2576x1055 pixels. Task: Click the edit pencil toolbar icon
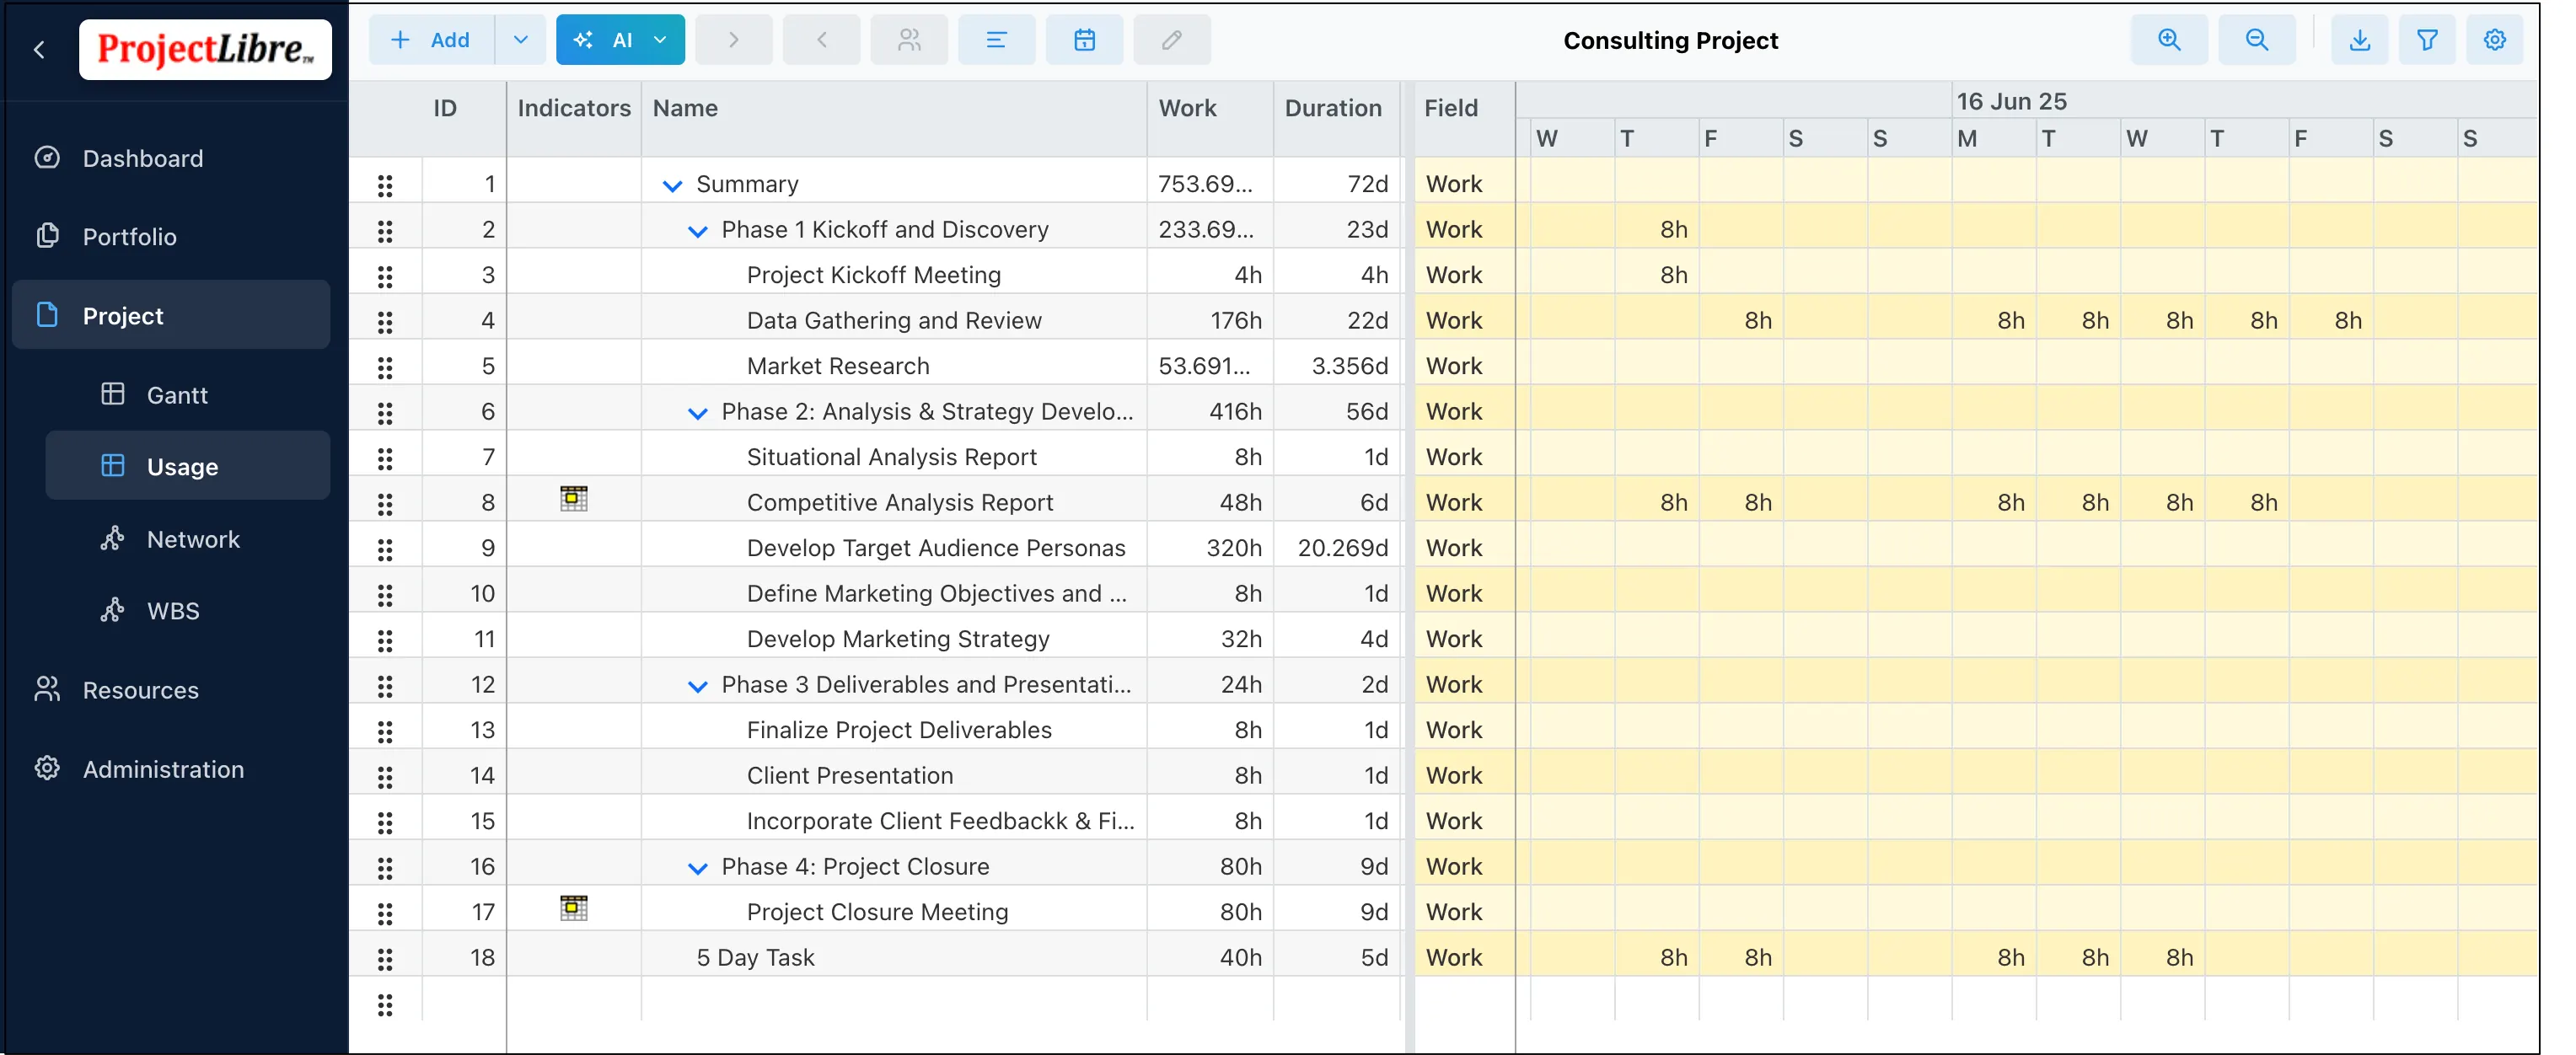(x=1172, y=40)
